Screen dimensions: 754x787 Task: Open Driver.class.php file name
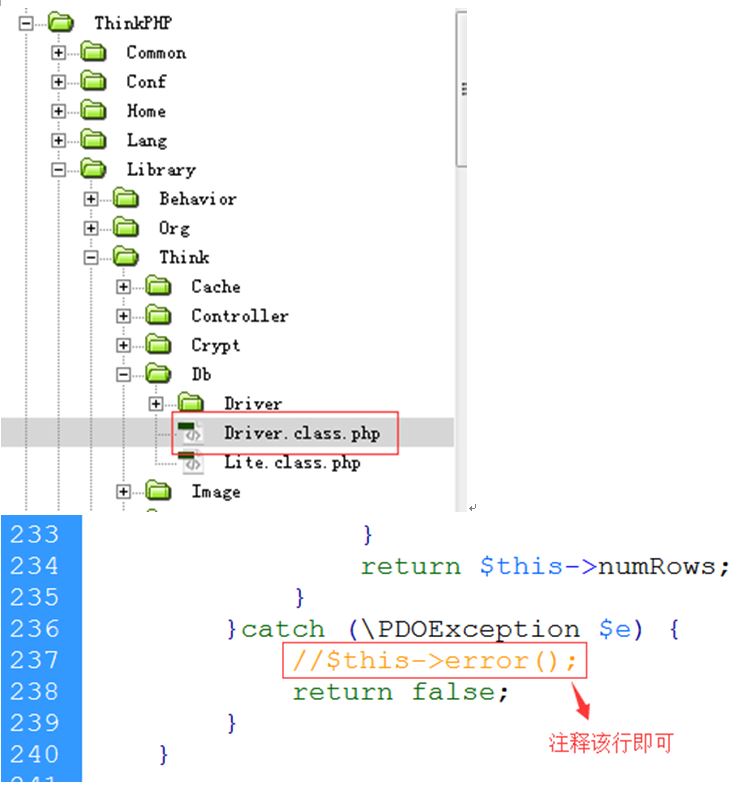pos(302,433)
